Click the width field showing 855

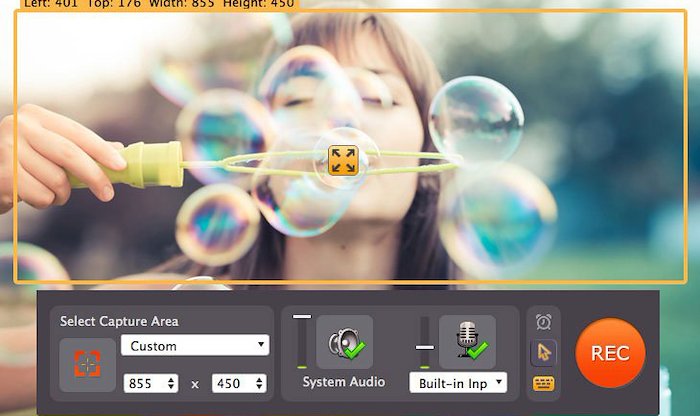pos(151,383)
